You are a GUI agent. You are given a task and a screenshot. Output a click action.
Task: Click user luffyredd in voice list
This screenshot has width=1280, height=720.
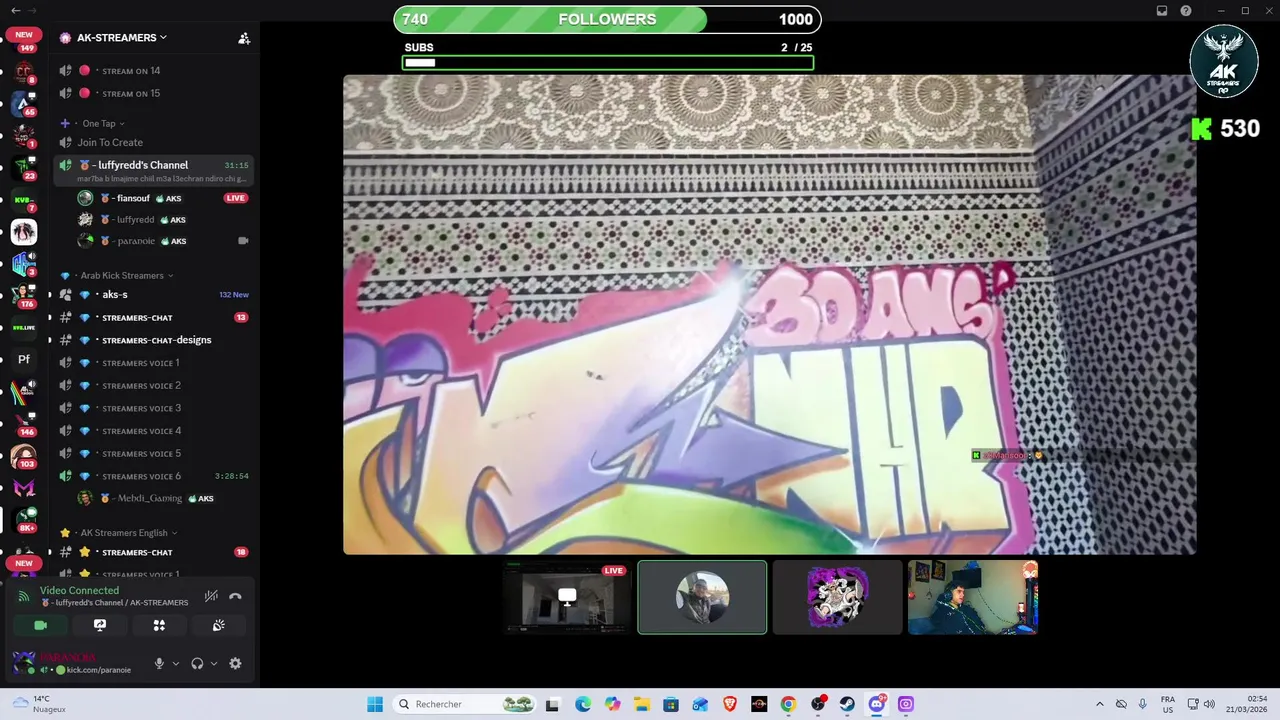(135, 219)
